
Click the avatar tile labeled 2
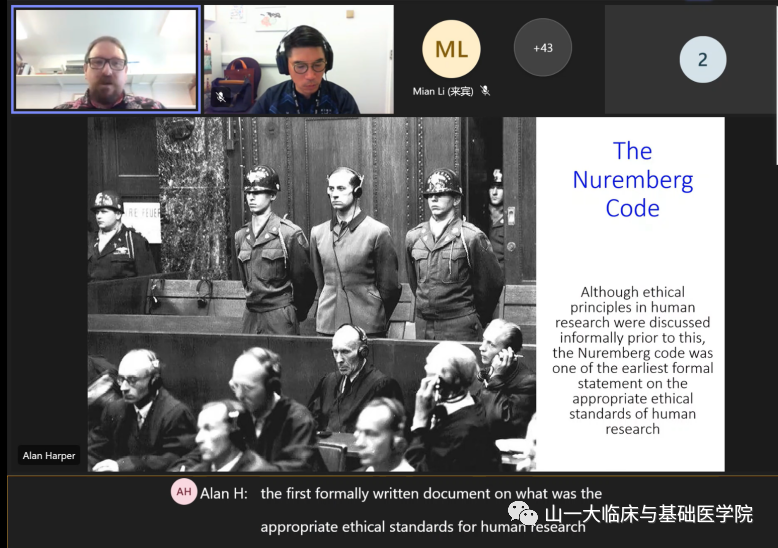point(702,59)
